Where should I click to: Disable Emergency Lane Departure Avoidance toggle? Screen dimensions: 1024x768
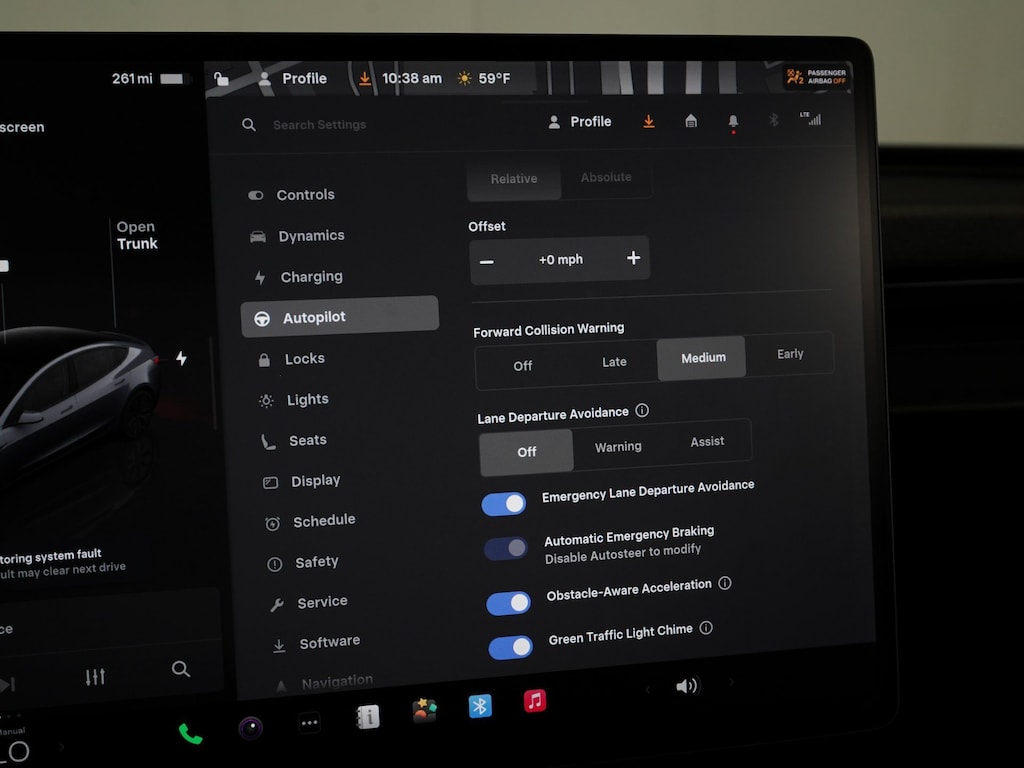click(x=504, y=504)
